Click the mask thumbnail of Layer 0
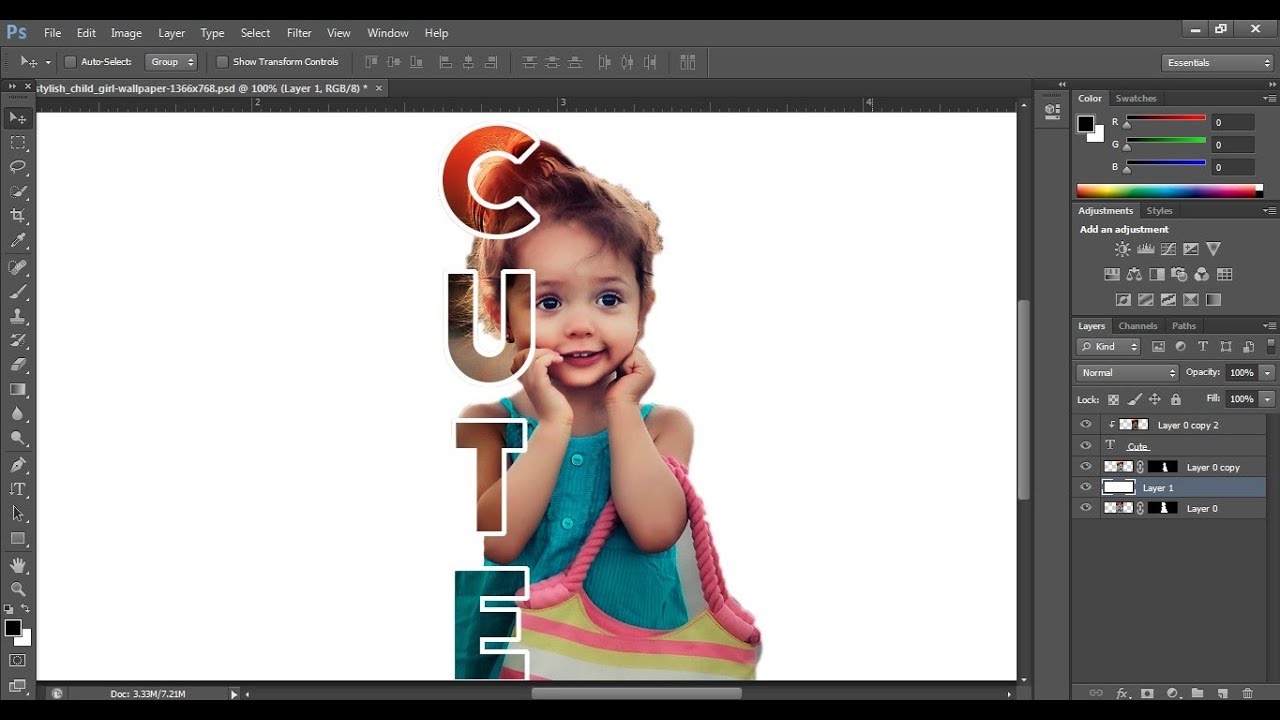1280x720 pixels. coord(1163,508)
